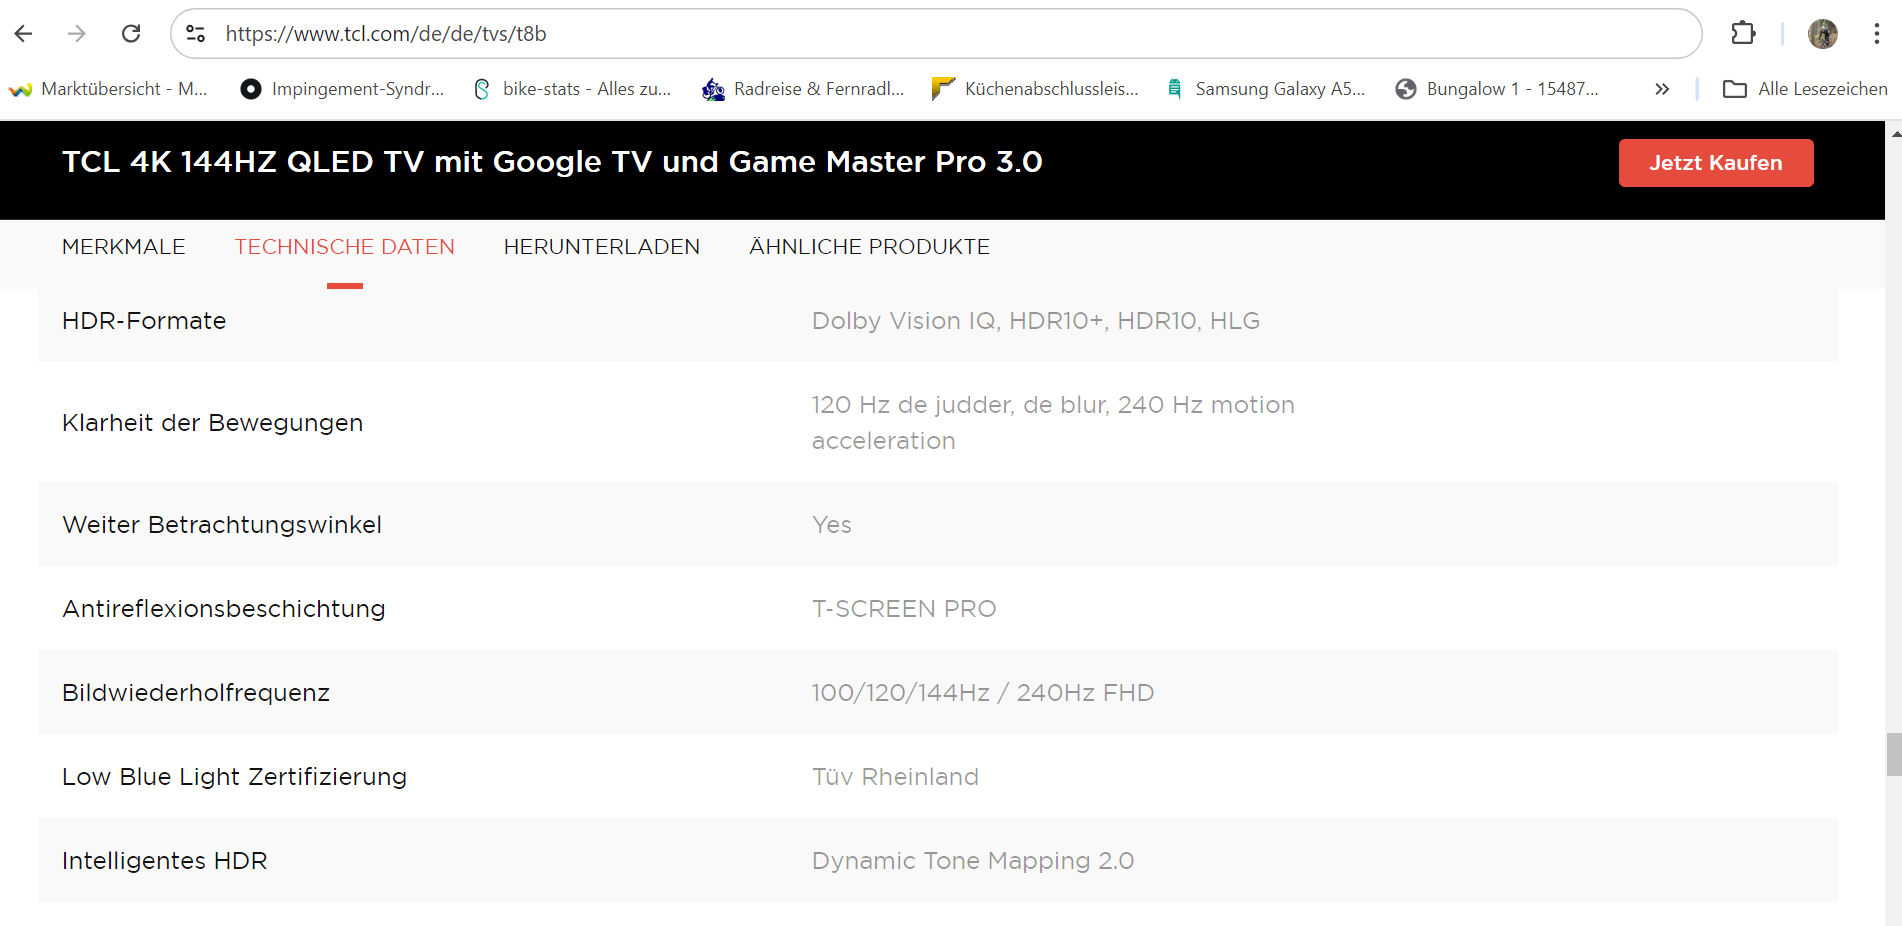
Task: Click the HDR-Formate row label
Action: [144, 321]
